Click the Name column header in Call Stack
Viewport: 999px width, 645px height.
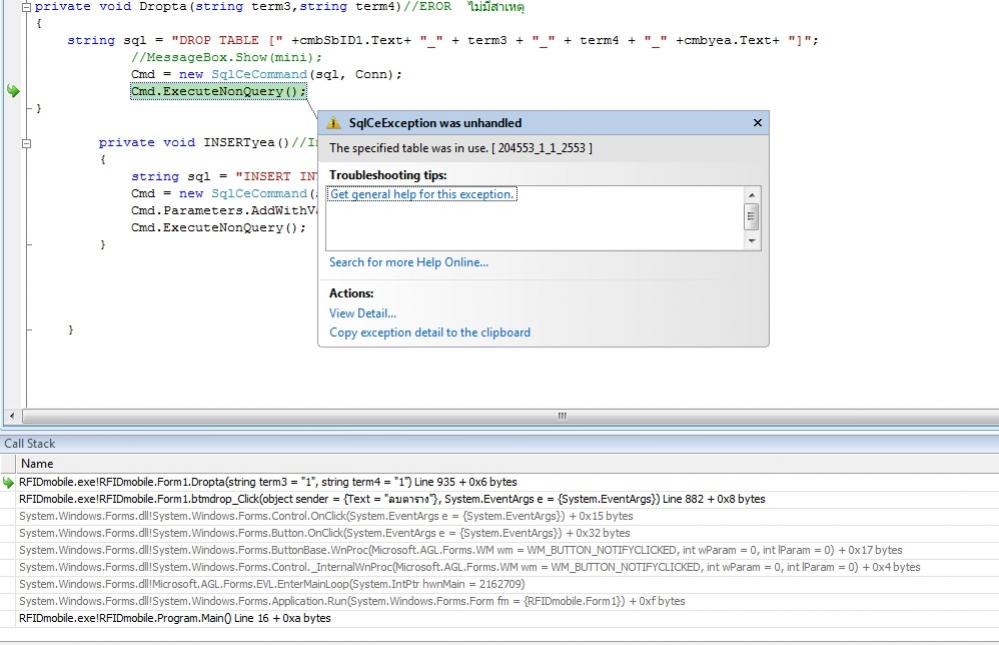point(37,463)
